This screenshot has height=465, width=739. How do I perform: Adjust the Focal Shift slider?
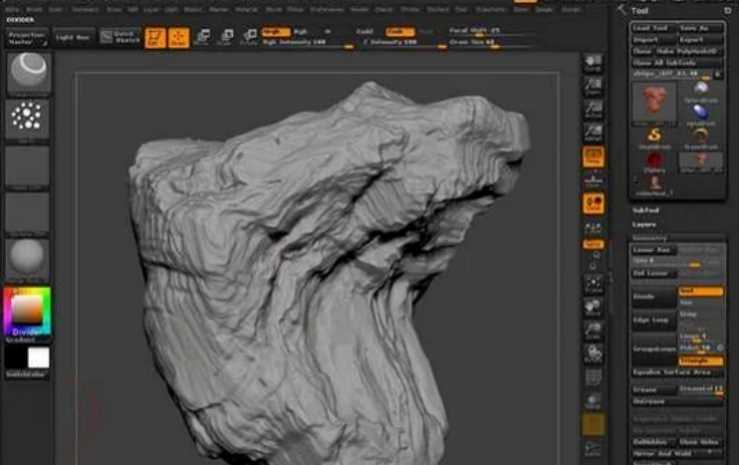tap(490, 31)
